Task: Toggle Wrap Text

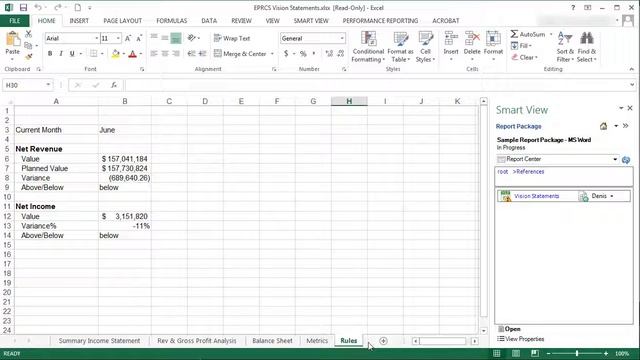Action: point(232,38)
